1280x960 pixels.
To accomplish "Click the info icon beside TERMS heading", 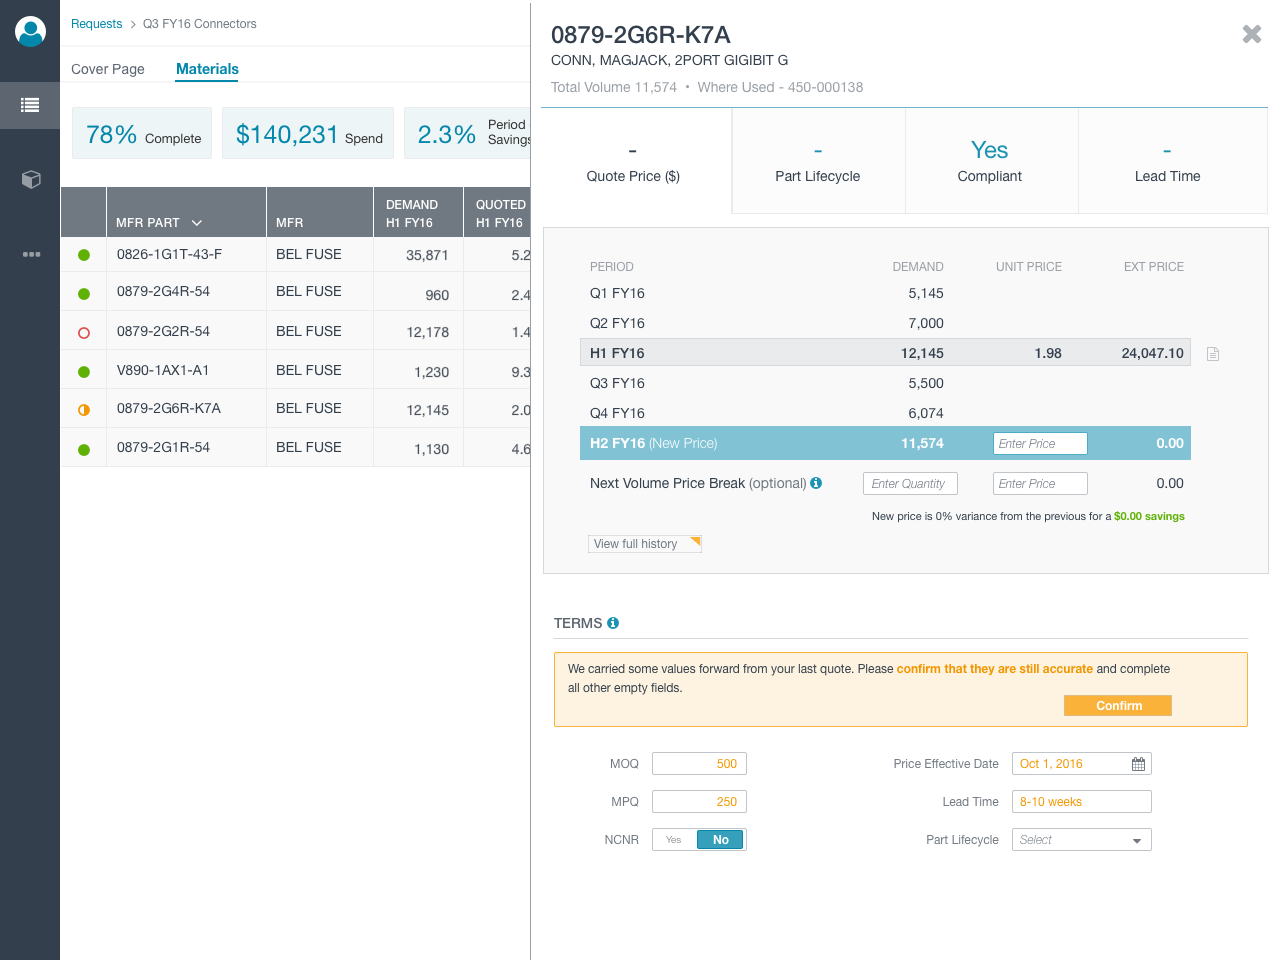I will pyautogui.click(x=613, y=623).
